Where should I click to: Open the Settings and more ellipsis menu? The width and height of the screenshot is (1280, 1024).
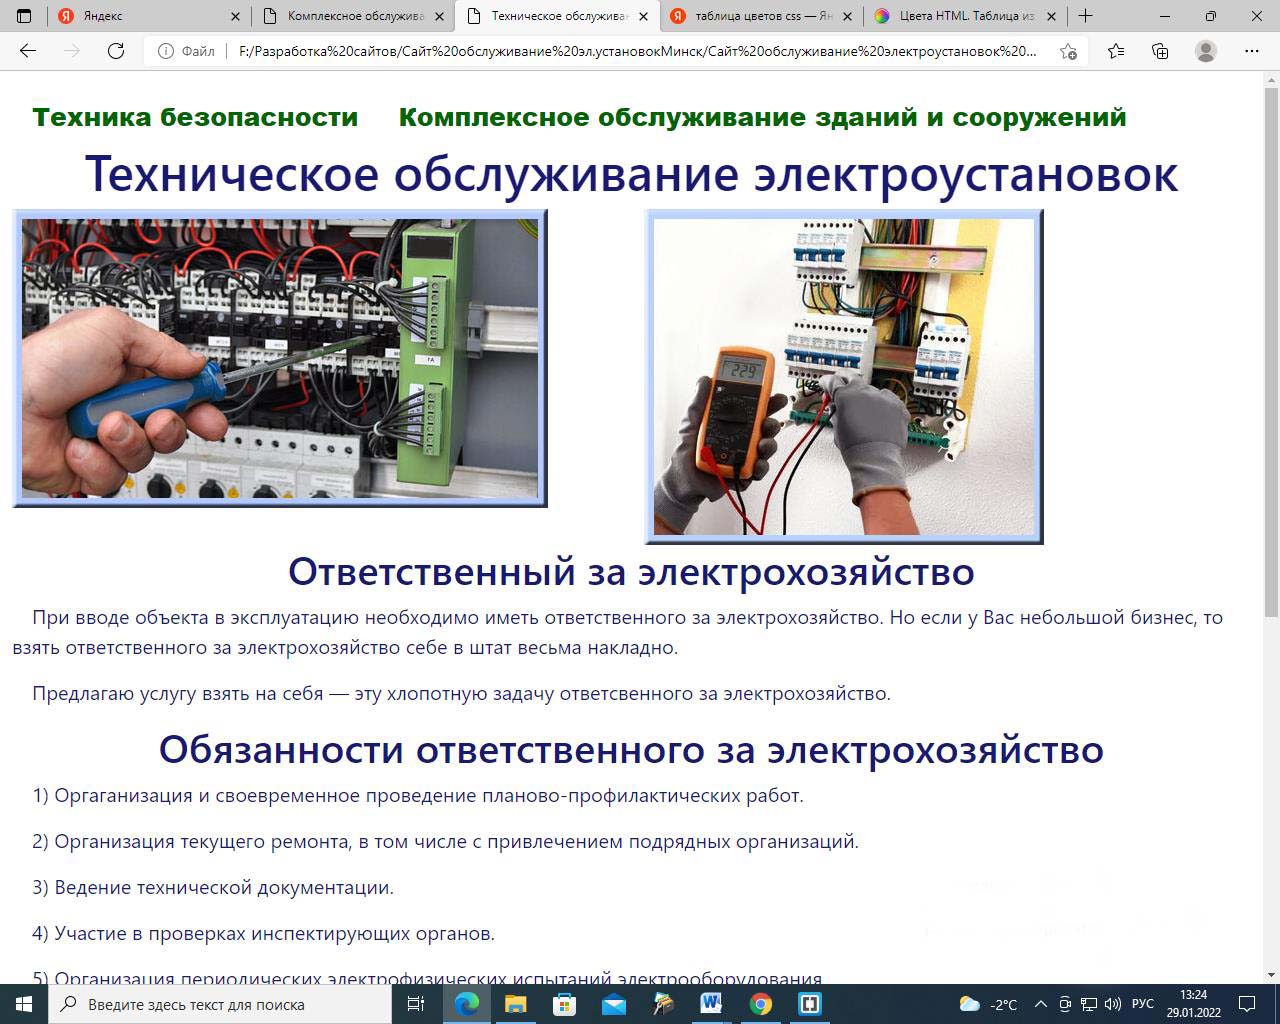(1252, 51)
